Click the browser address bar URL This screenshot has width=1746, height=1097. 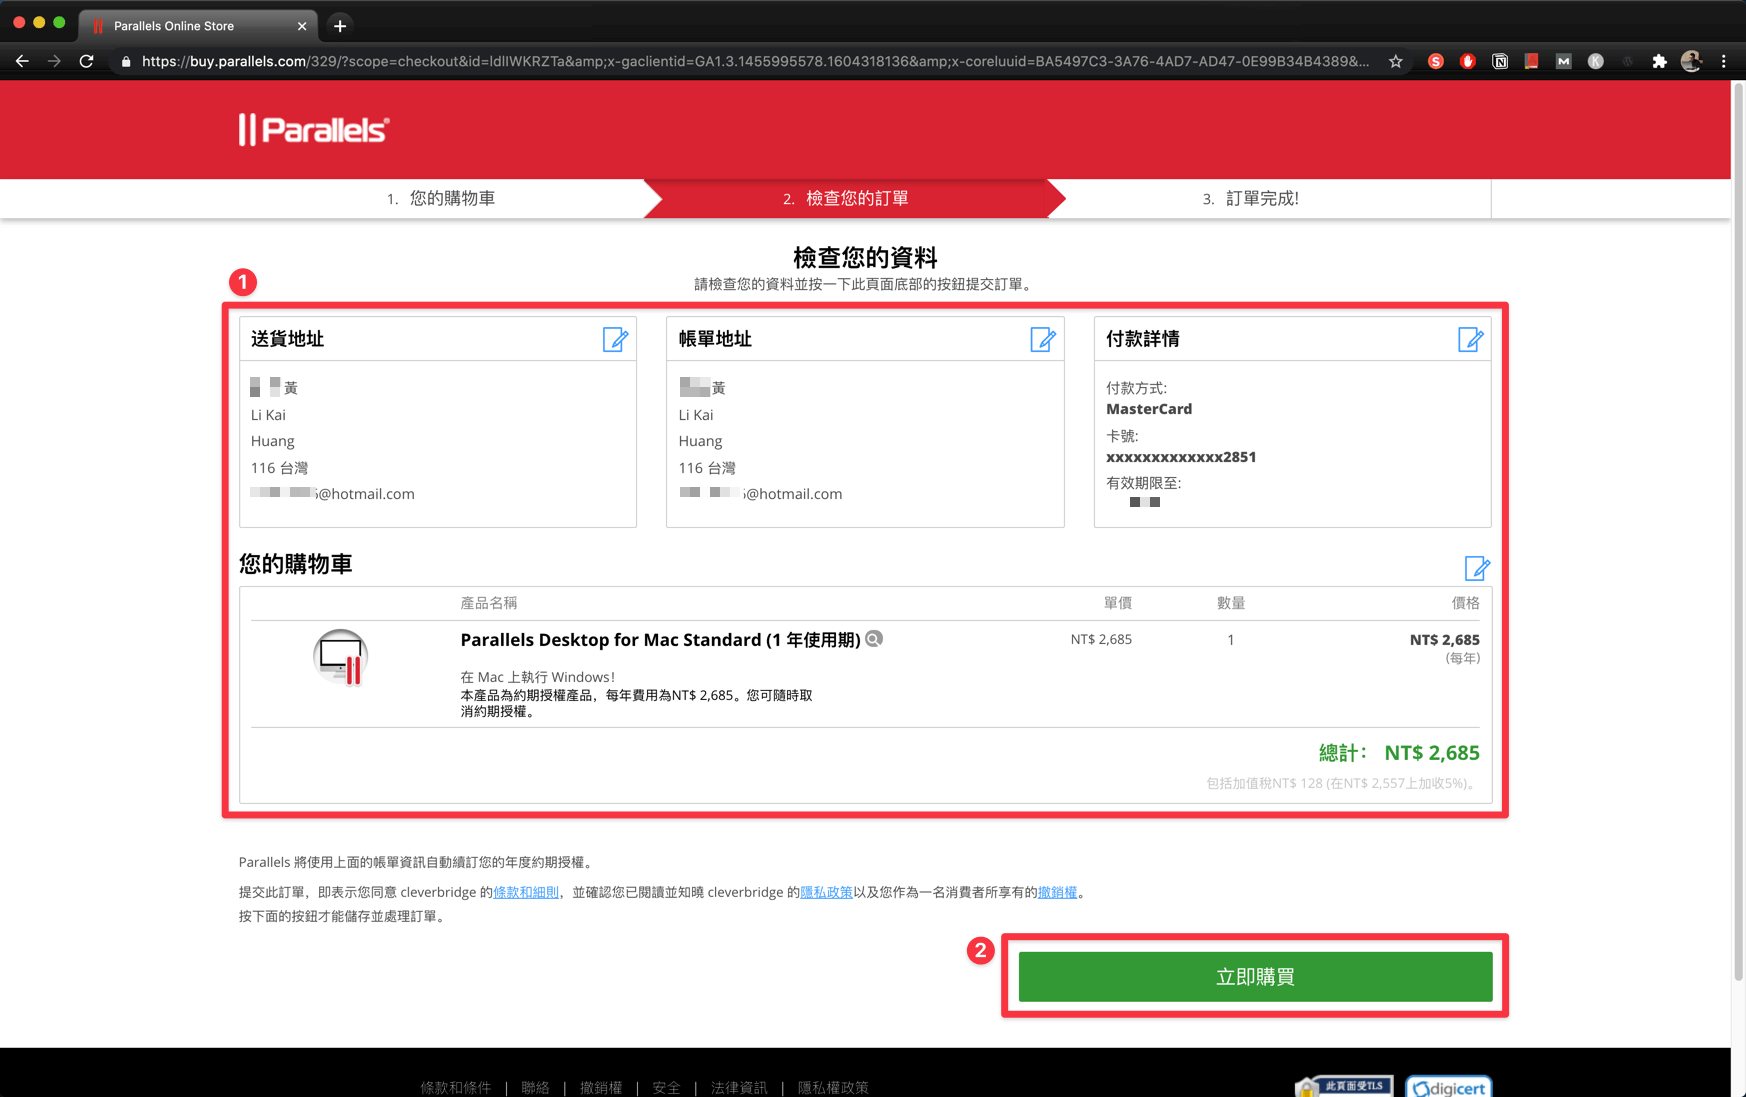pyautogui.click(x=755, y=62)
